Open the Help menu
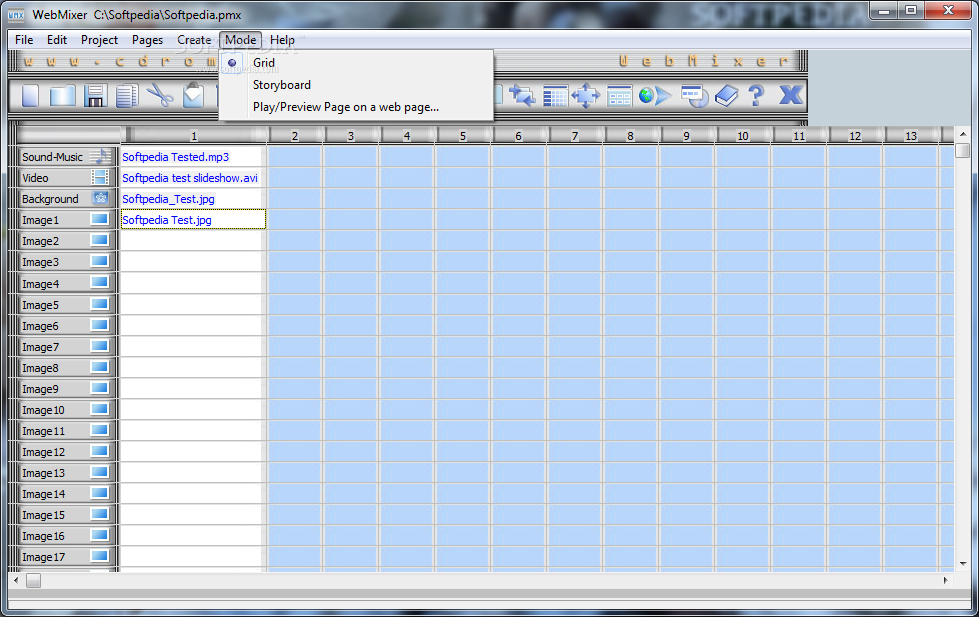The height and width of the screenshot is (617, 979). click(282, 40)
